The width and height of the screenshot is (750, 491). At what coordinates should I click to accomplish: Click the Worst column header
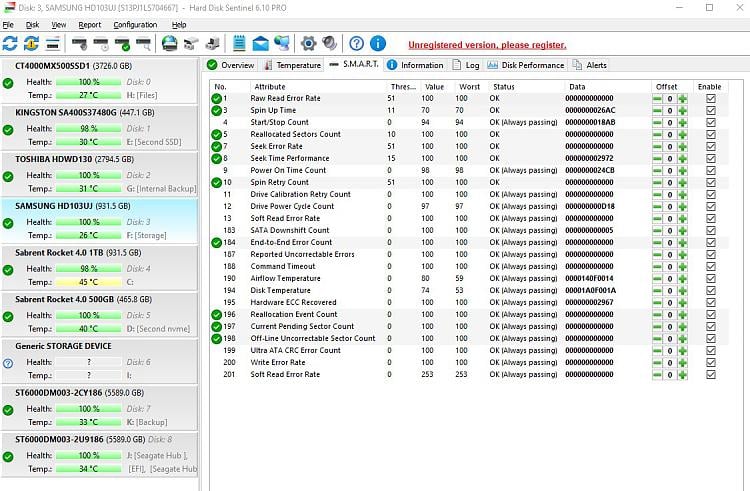(469, 87)
